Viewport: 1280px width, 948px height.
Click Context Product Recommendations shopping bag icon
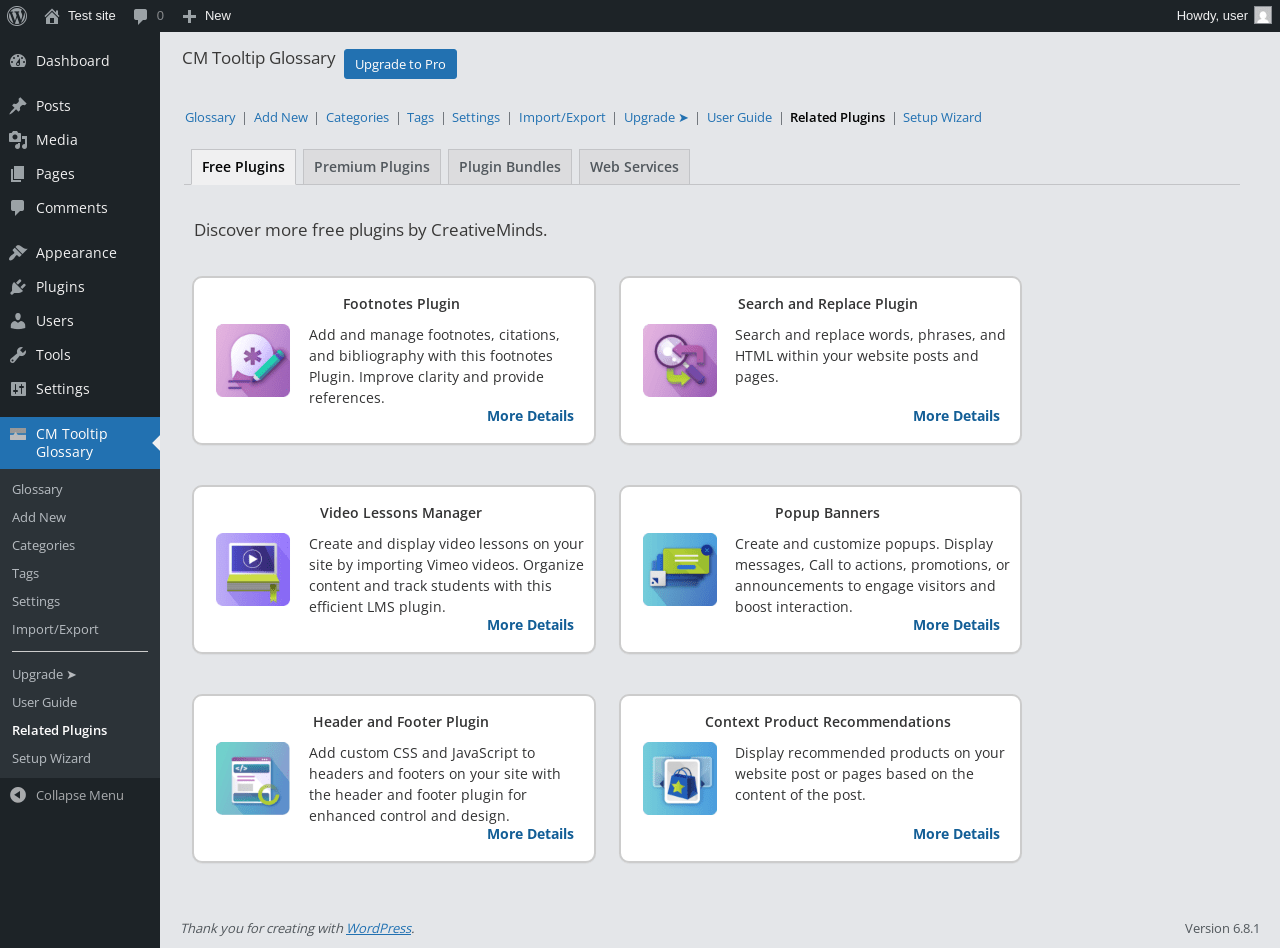pyautogui.click(x=680, y=778)
